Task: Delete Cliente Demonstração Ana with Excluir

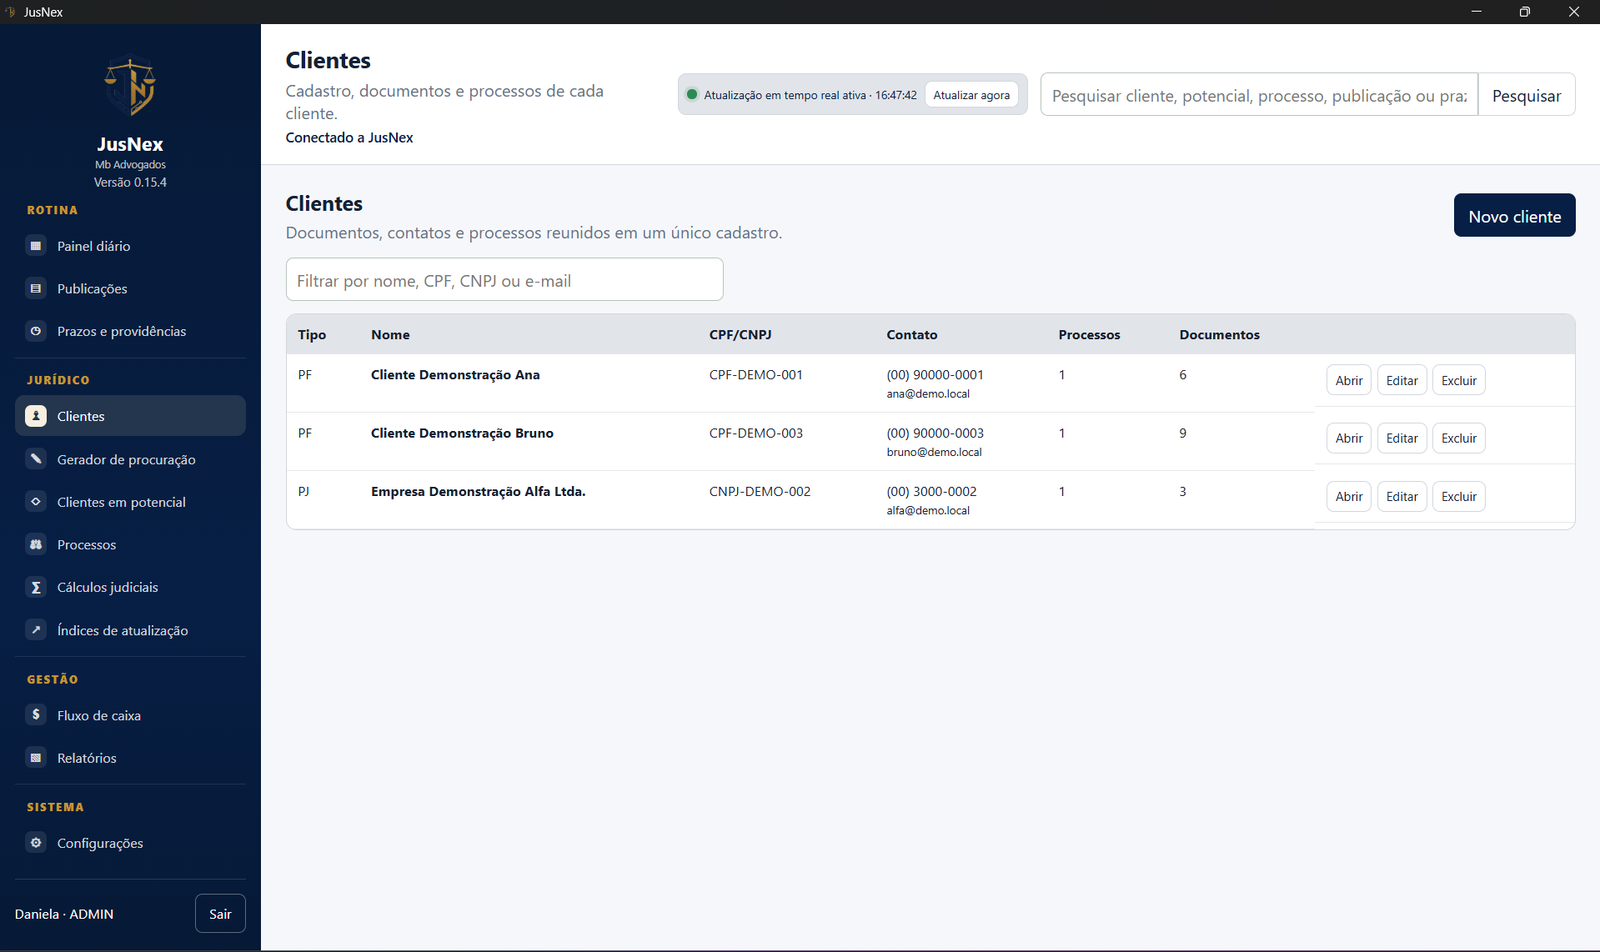Action: click(x=1459, y=380)
